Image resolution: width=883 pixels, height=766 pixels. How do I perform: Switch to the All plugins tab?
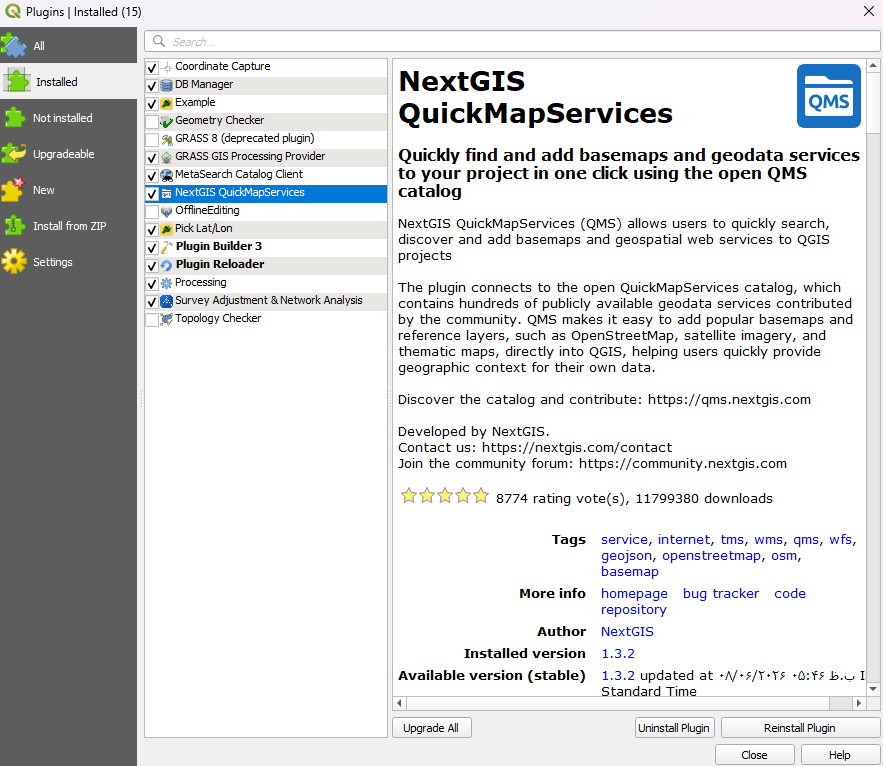pos(68,46)
